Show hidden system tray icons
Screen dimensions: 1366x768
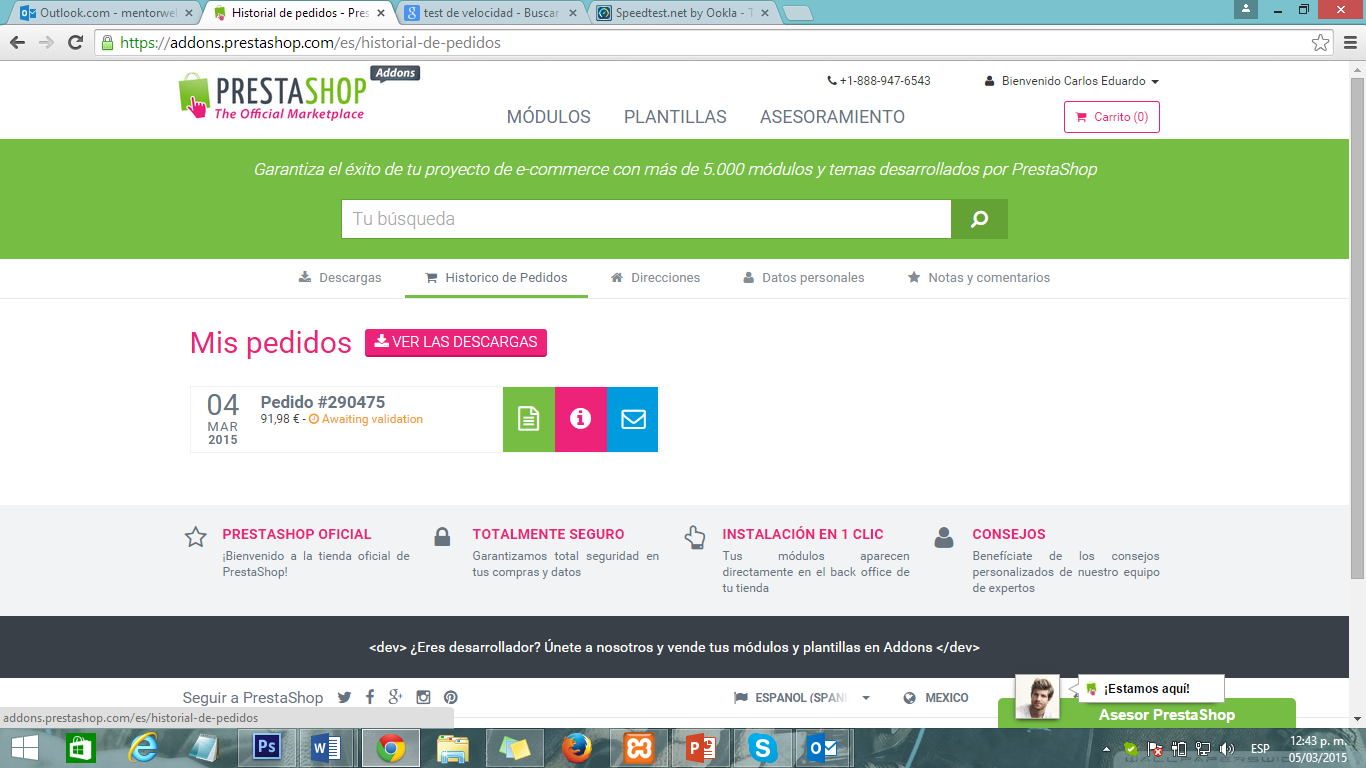1106,748
